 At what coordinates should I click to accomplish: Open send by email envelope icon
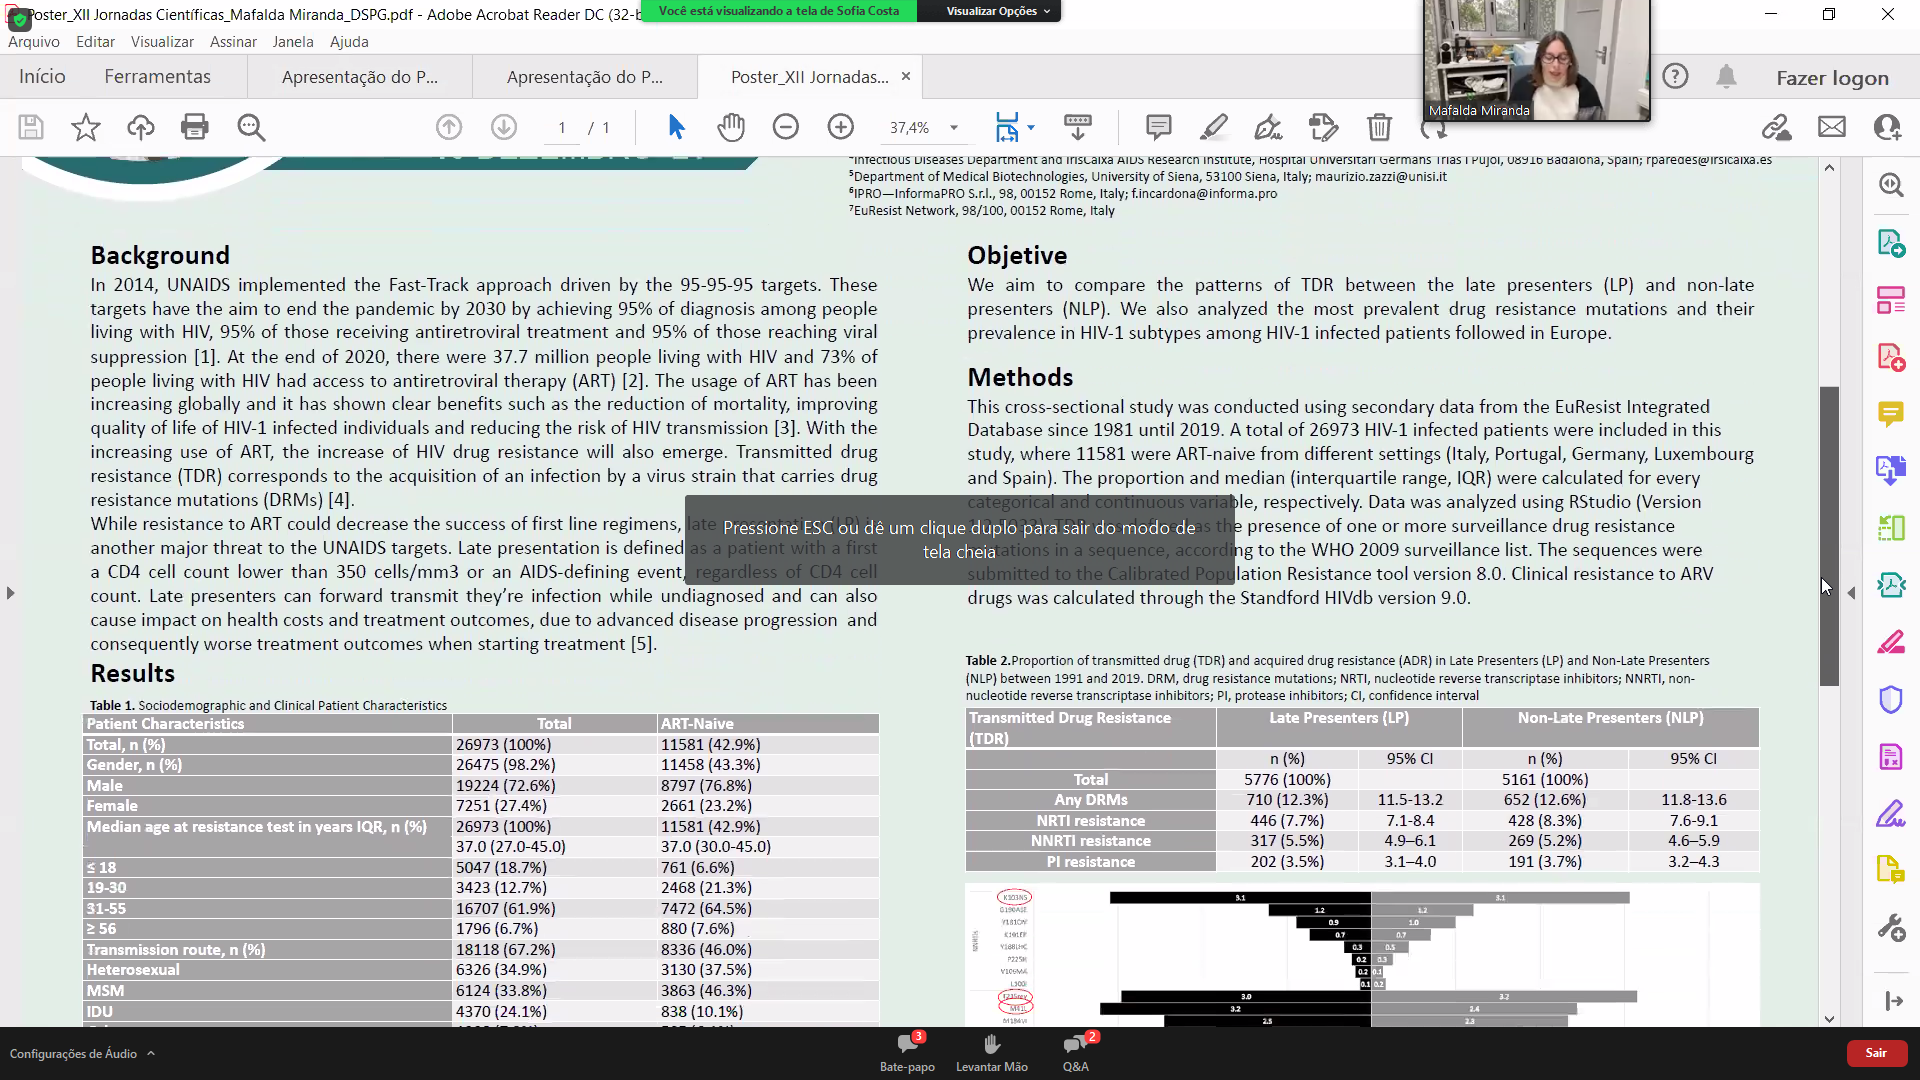(x=1832, y=127)
